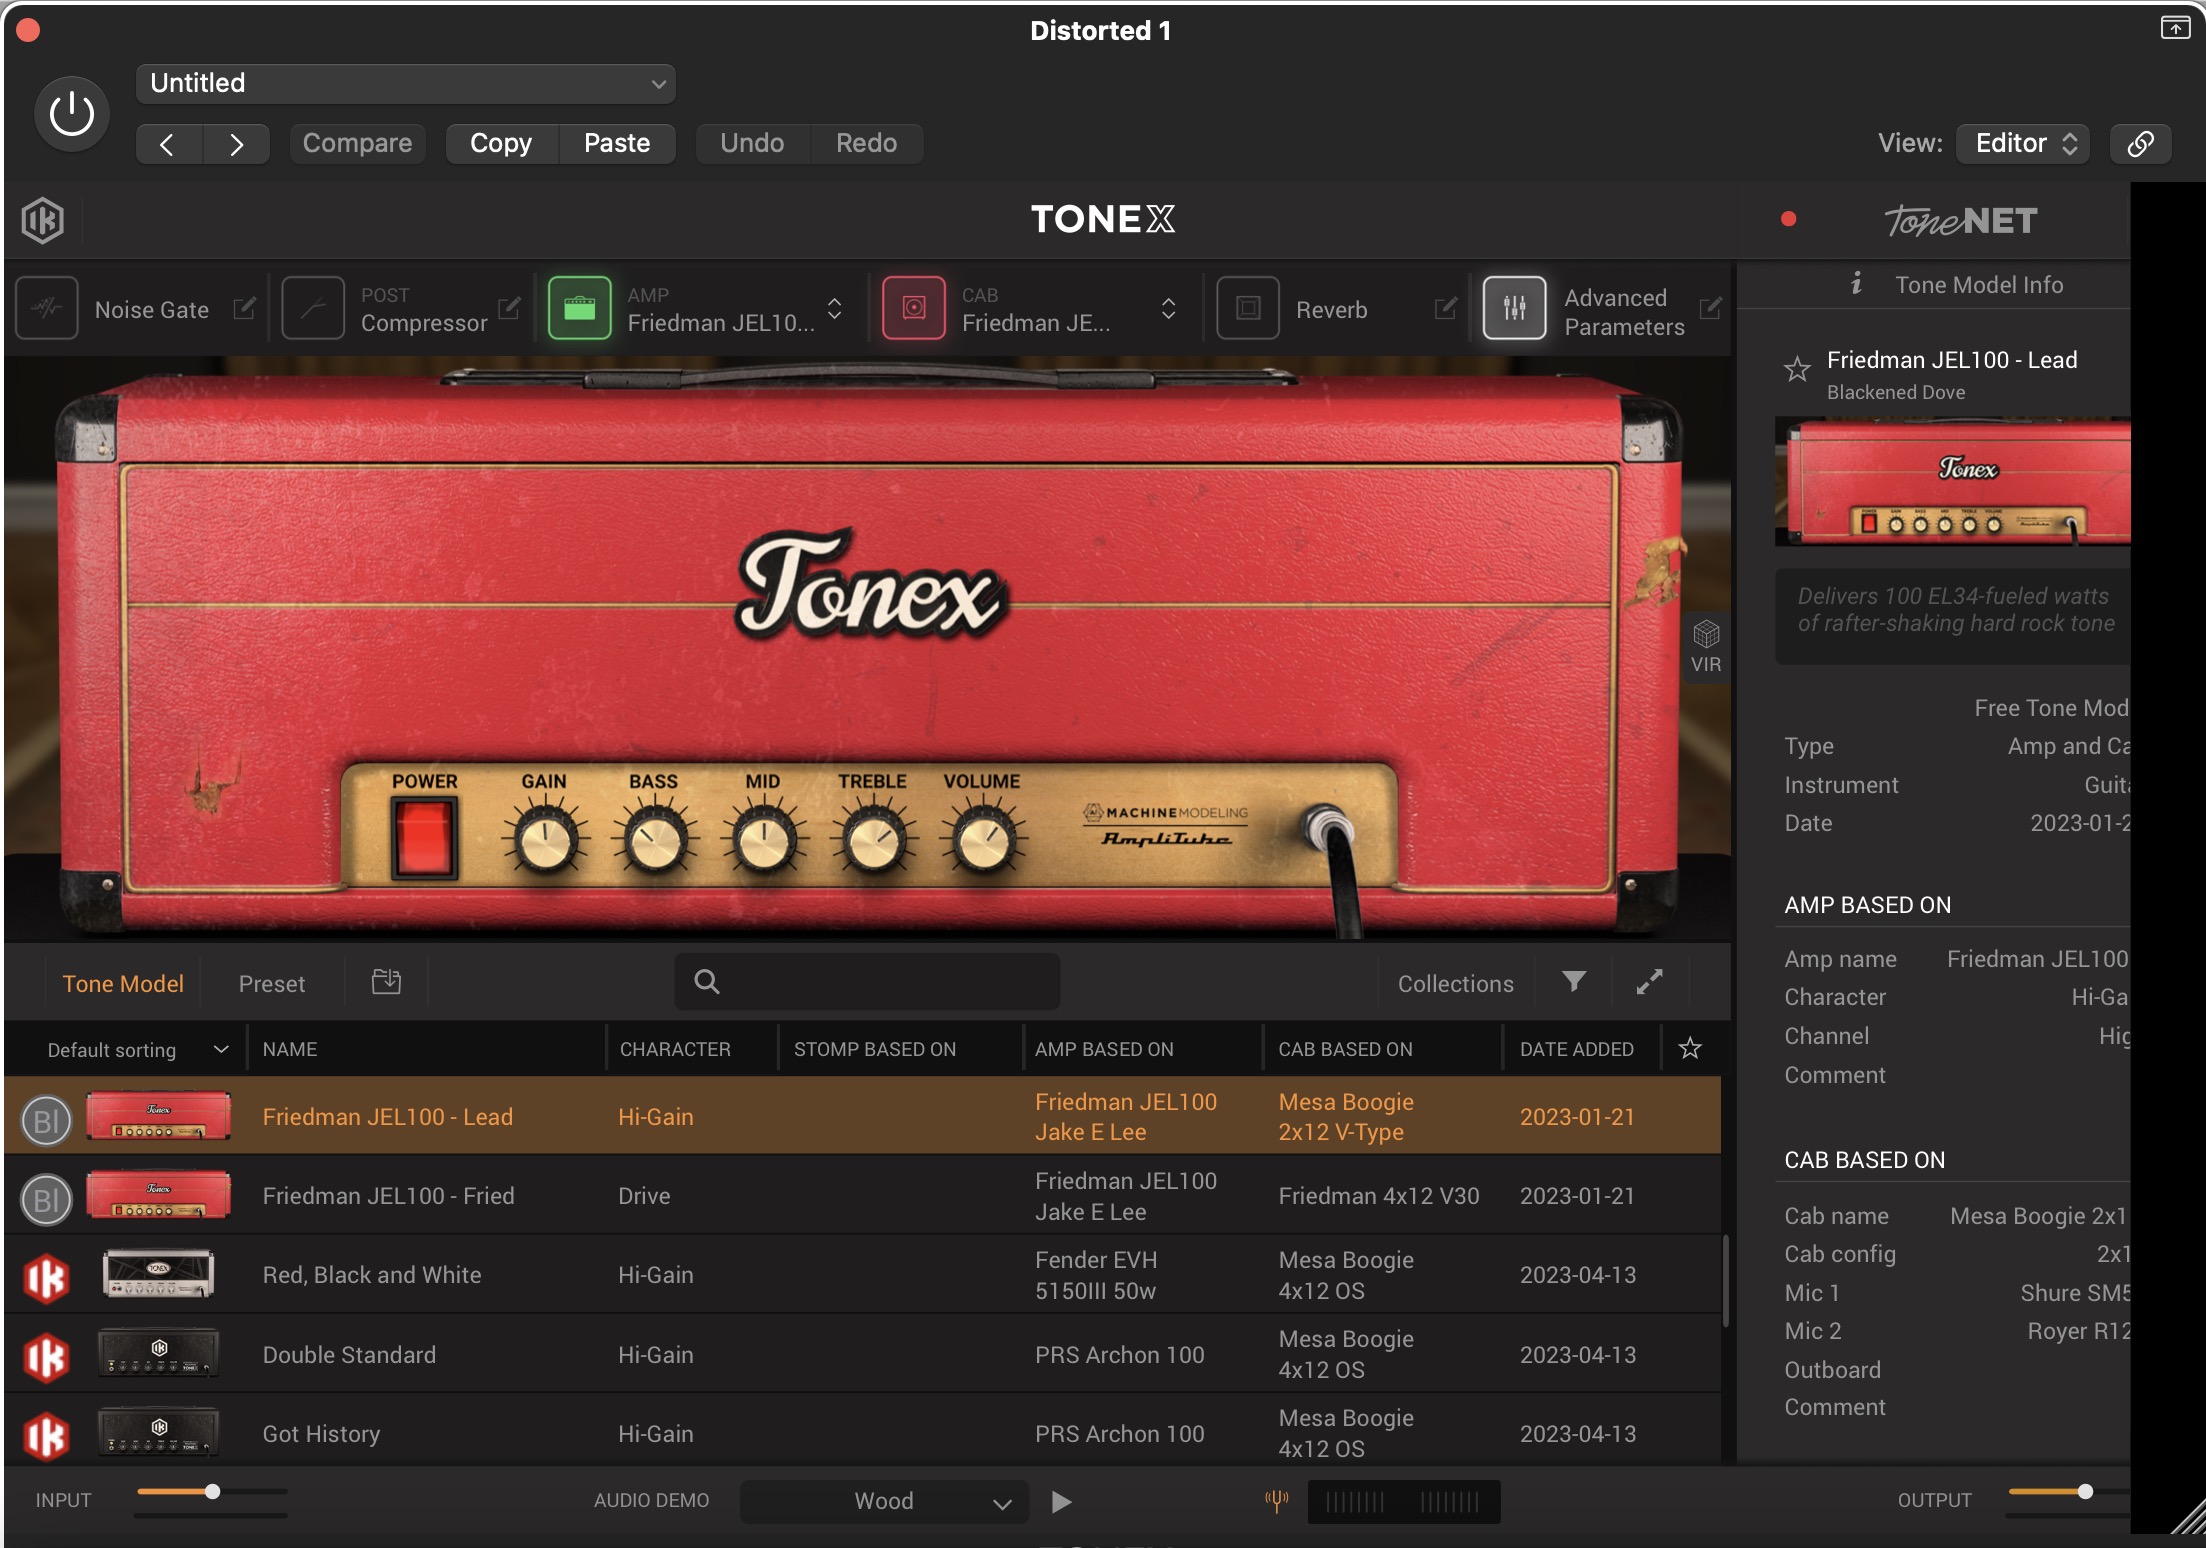2206x1548 pixels.
Task: Open the Default sorting dropdown
Action: pos(138,1050)
